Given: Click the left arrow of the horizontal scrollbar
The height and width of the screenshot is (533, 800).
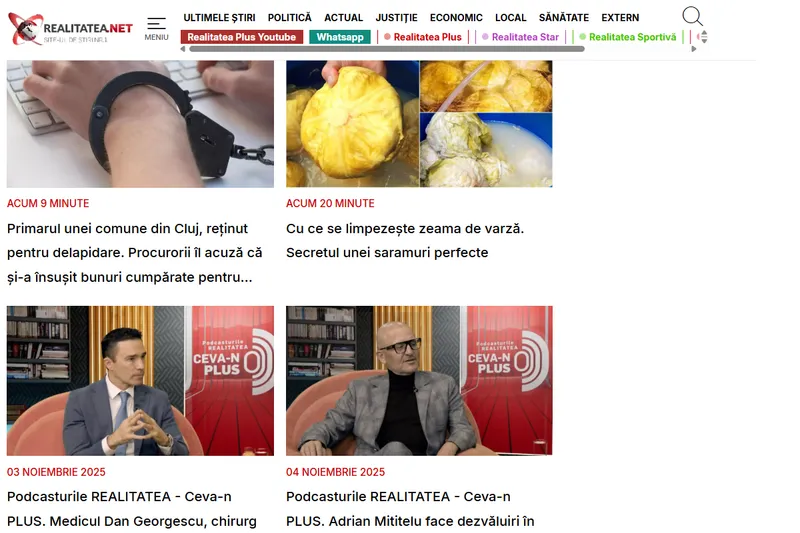Looking at the screenshot, I should point(183,49).
